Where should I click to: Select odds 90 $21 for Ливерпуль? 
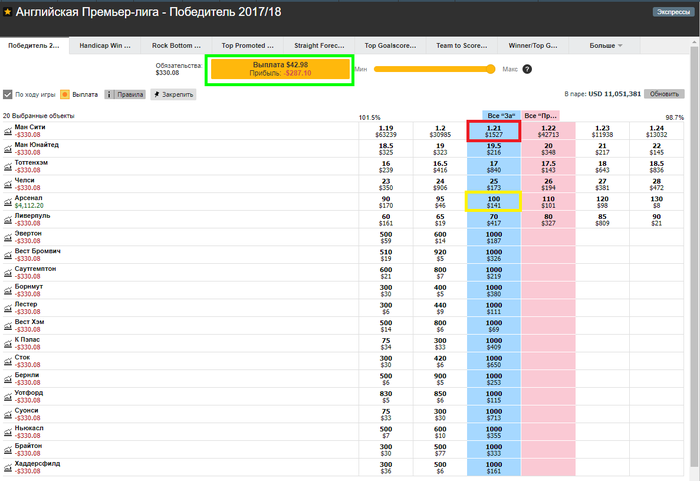tap(656, 219)
